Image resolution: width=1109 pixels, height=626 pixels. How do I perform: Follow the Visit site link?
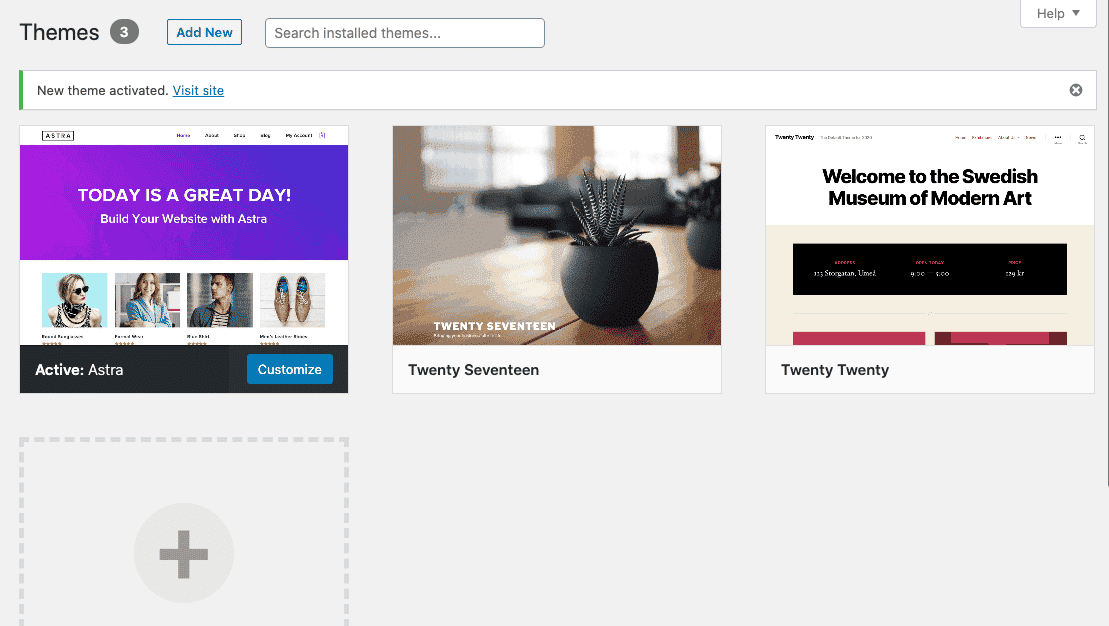point(198,90)
